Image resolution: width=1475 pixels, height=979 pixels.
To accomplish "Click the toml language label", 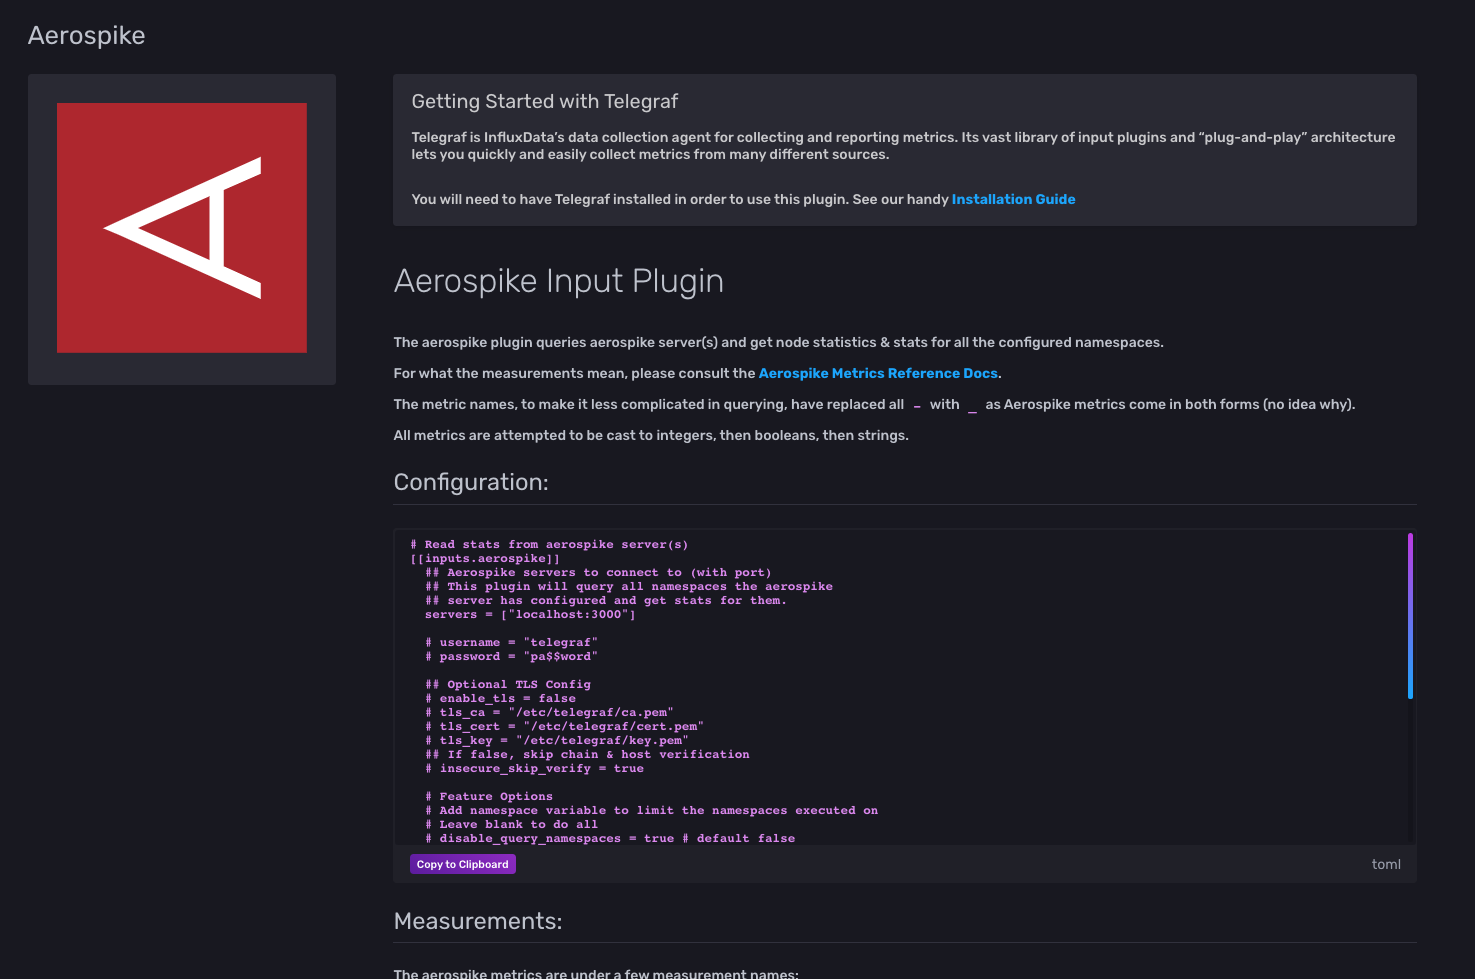I will (1386, 864).
